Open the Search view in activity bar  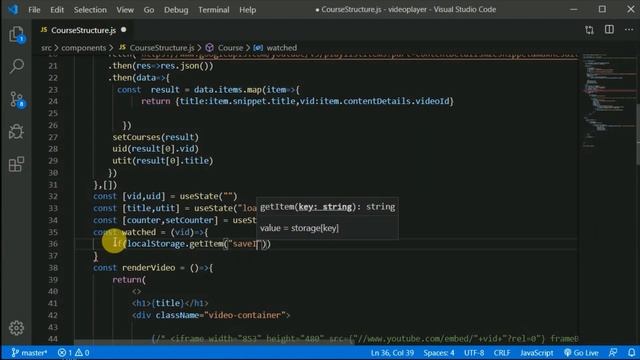(x=16, y=66)
